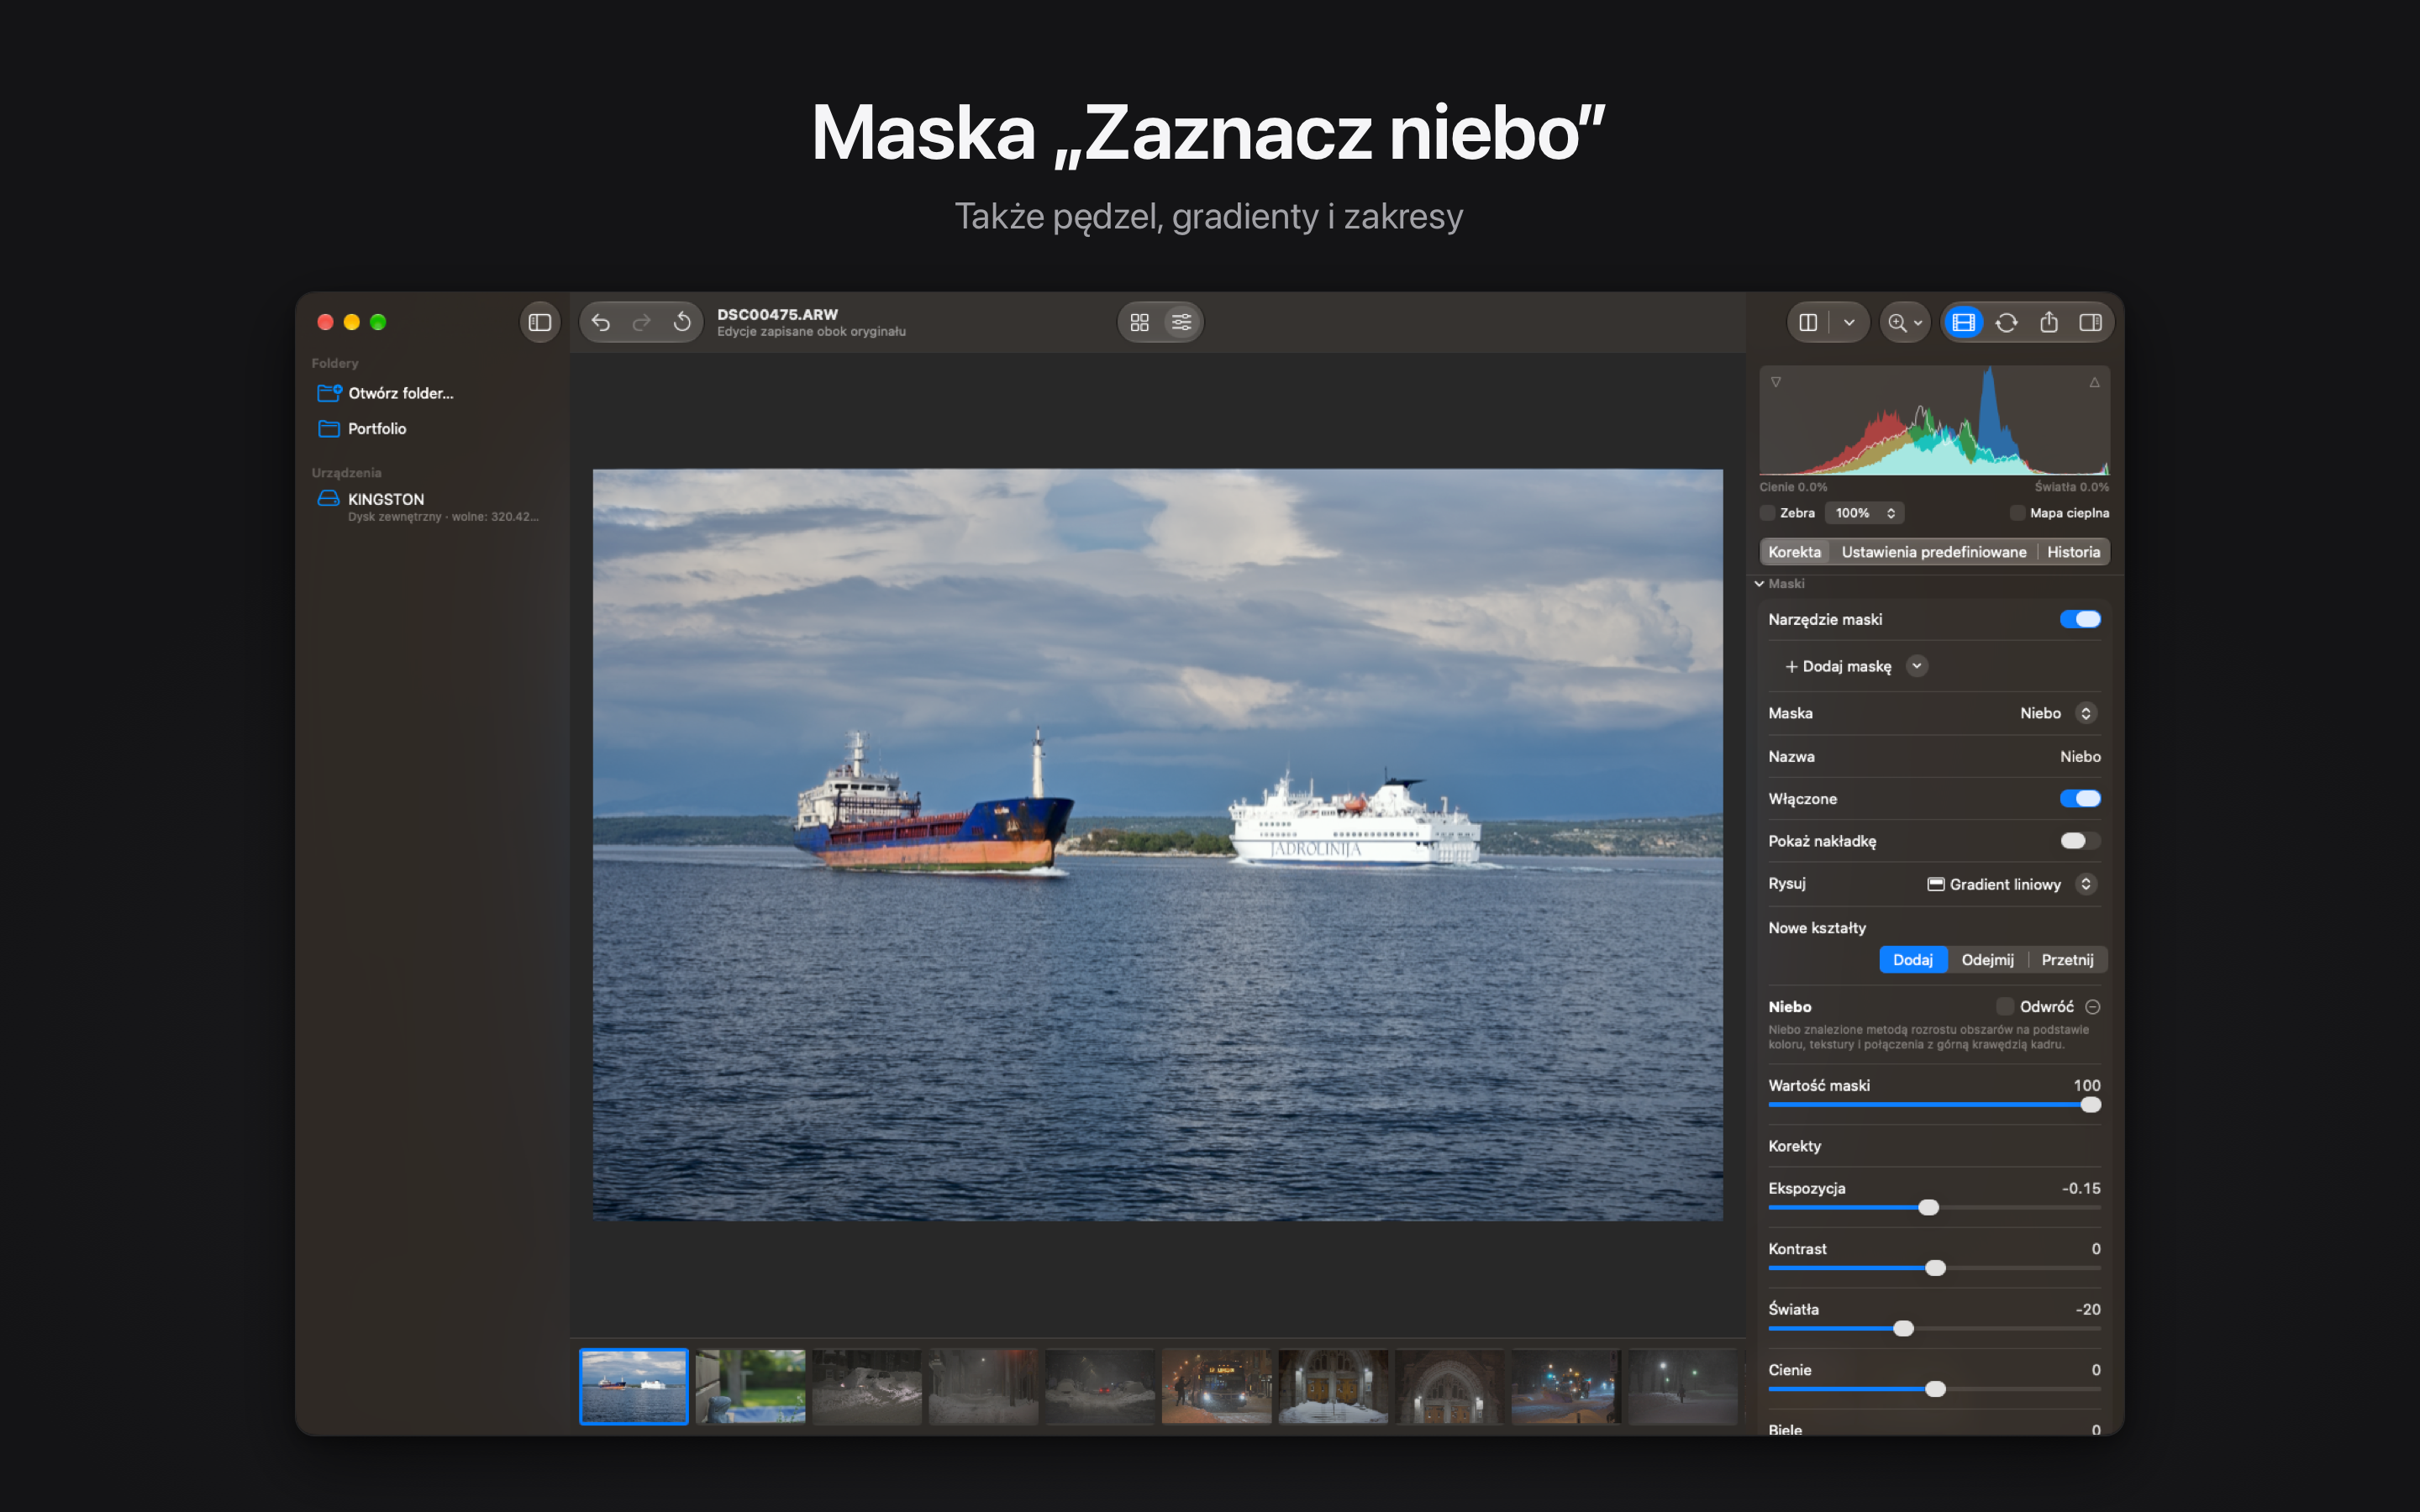Screen dimensions: 2420x1512
Task: Open the Dodaj maskę dropdown chevron
Action: (x=1916, y=666)
